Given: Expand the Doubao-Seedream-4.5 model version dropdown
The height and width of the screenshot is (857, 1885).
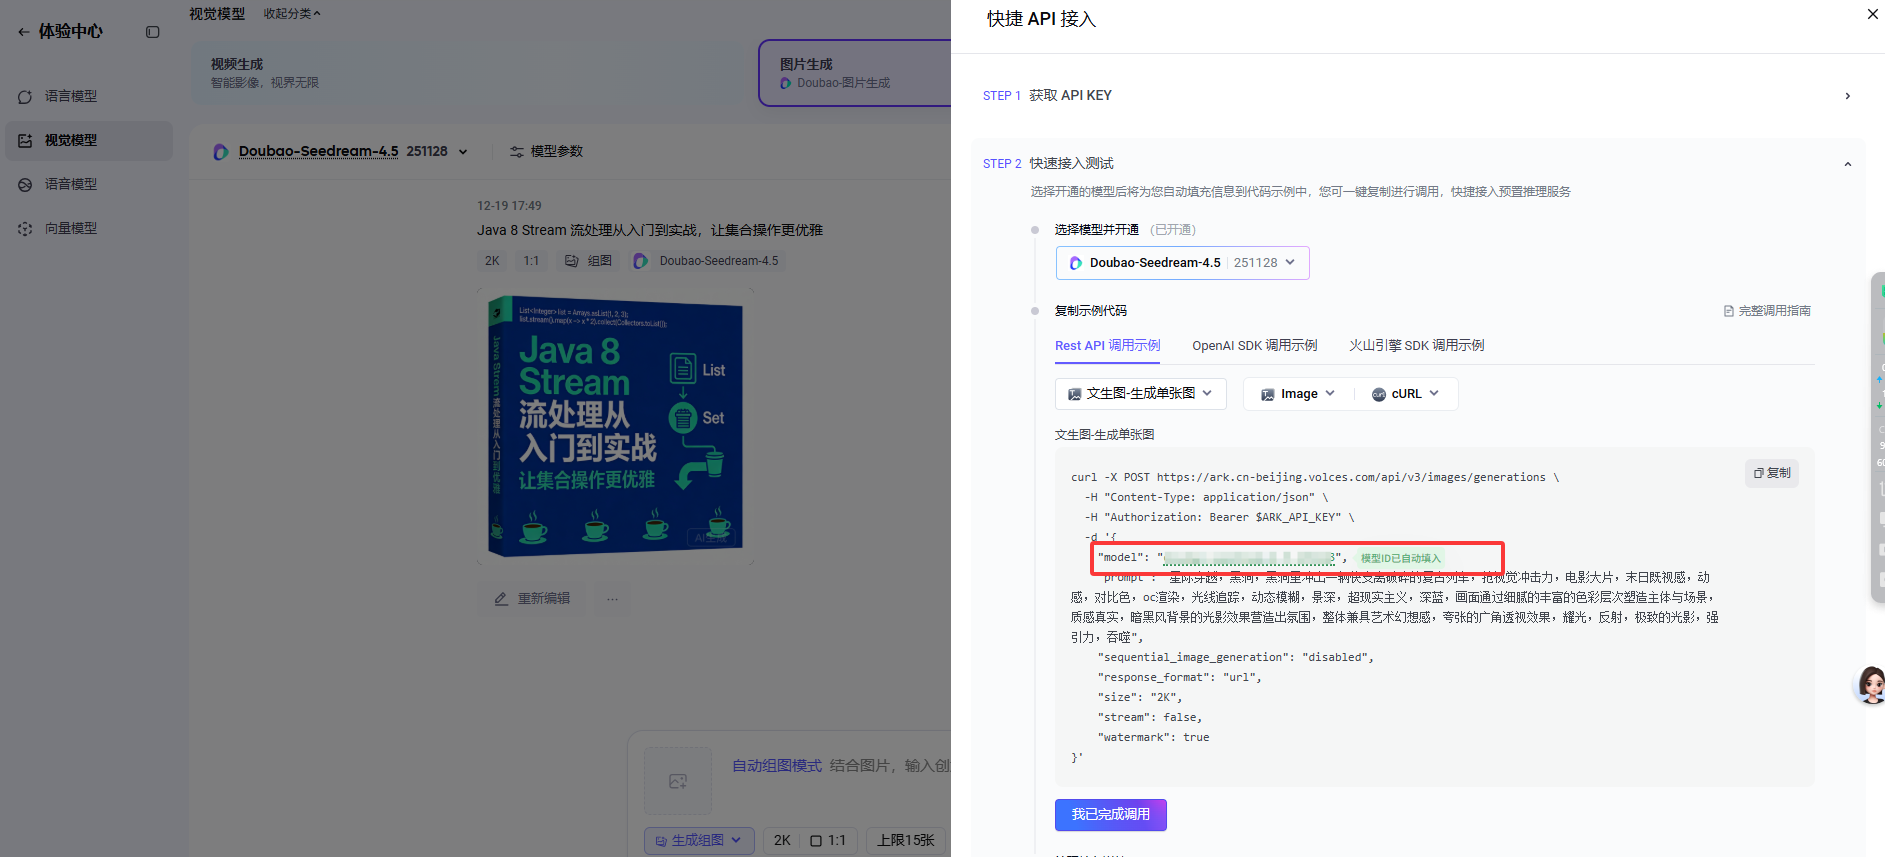Looking at the screenshot, I should (x=463, y=152).
